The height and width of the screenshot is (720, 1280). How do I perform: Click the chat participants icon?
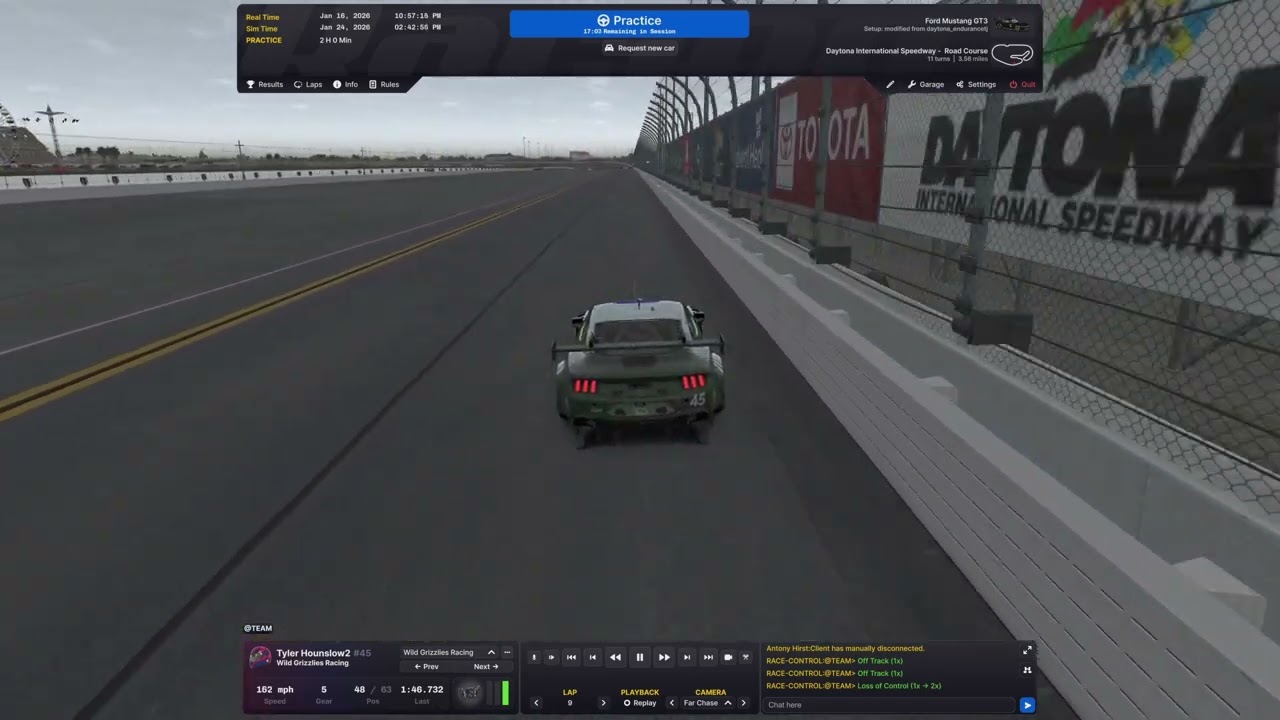click(x=1027, y=670)
